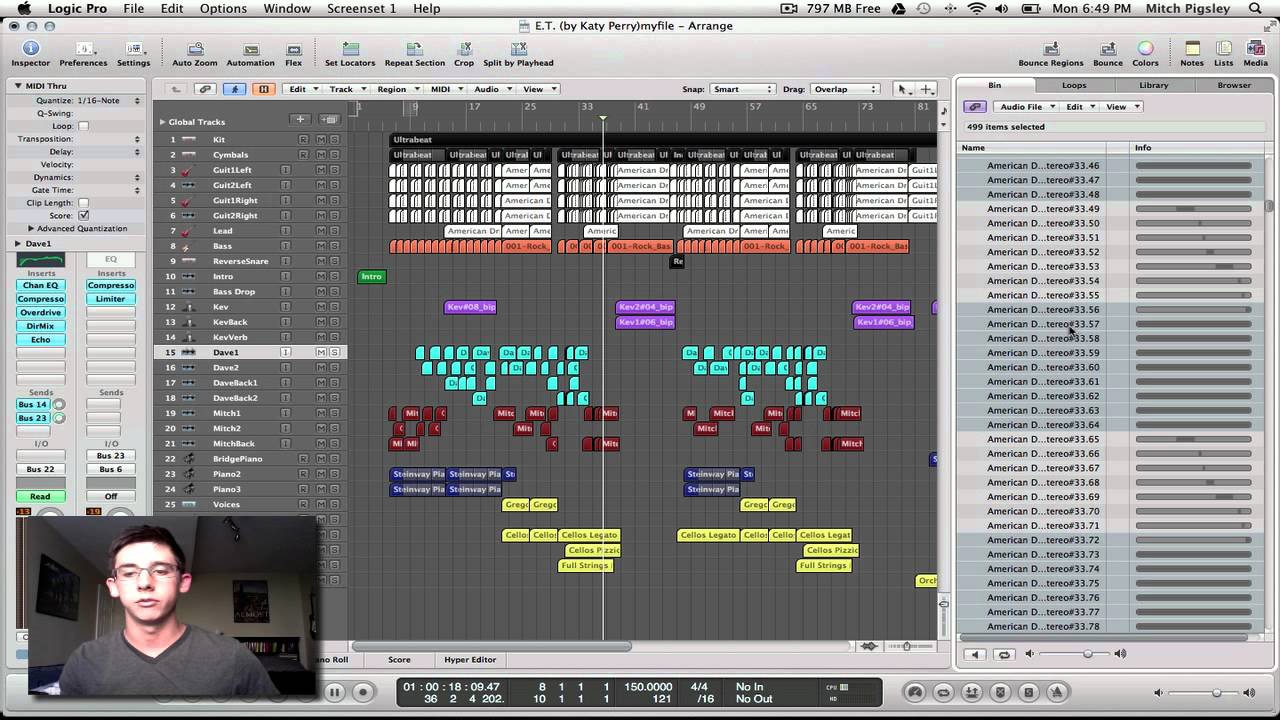Click the add track plus button
This screenshot has width=1280, height=720.
[300, 120]
